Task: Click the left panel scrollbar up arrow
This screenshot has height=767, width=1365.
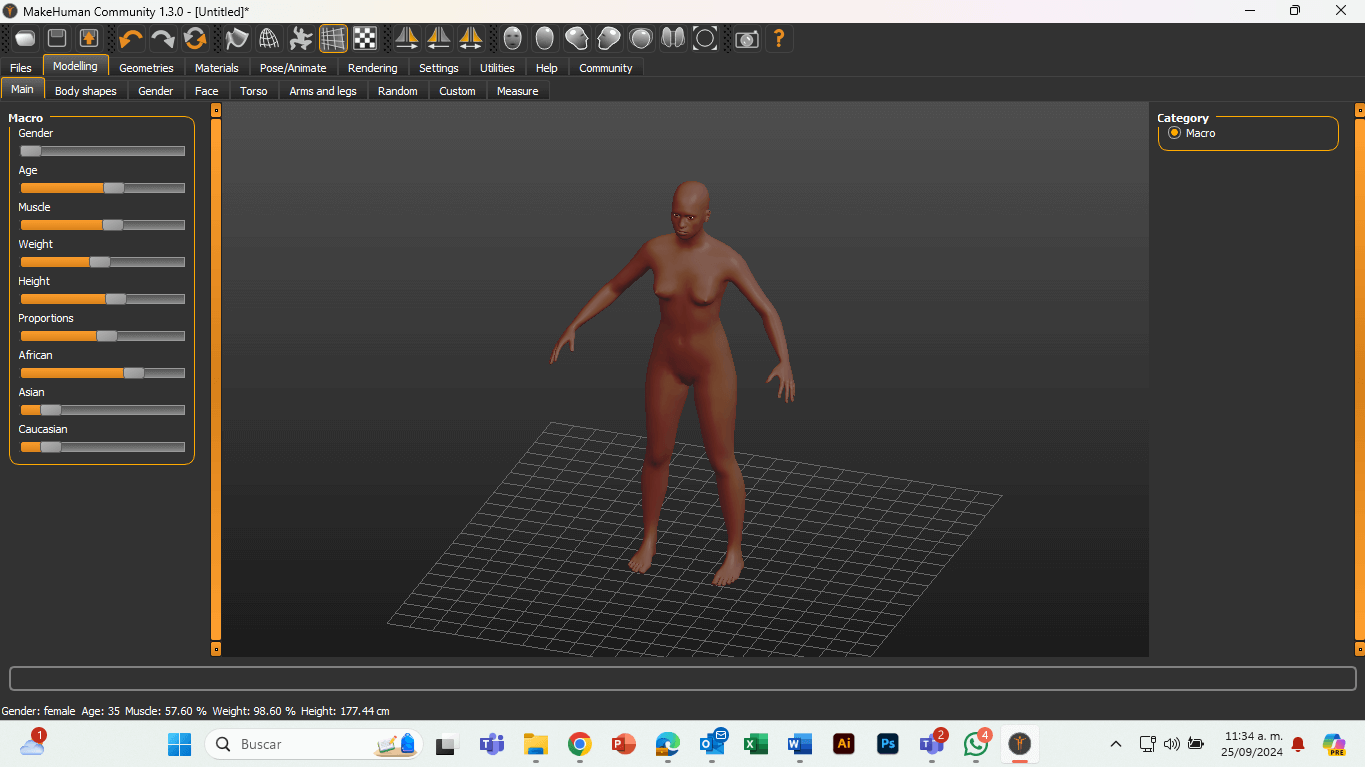Action: click(x=216, y=110)
